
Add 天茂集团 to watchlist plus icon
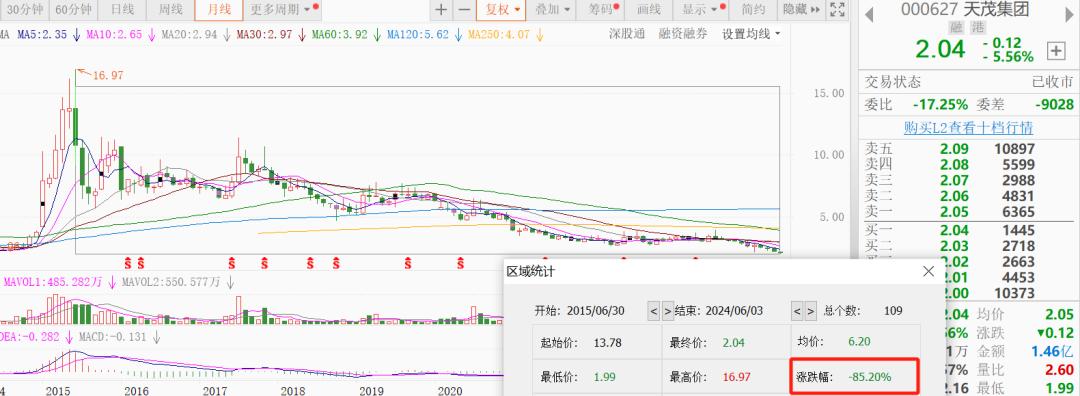click(1055, 50)
